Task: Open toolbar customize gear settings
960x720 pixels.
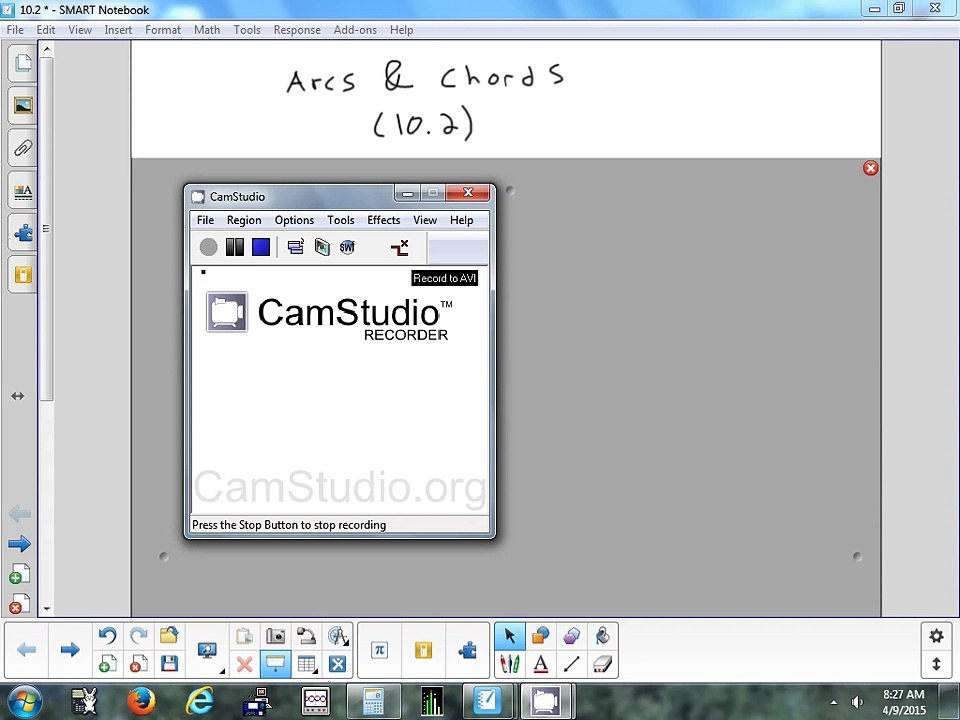Action: coord(936,636)
